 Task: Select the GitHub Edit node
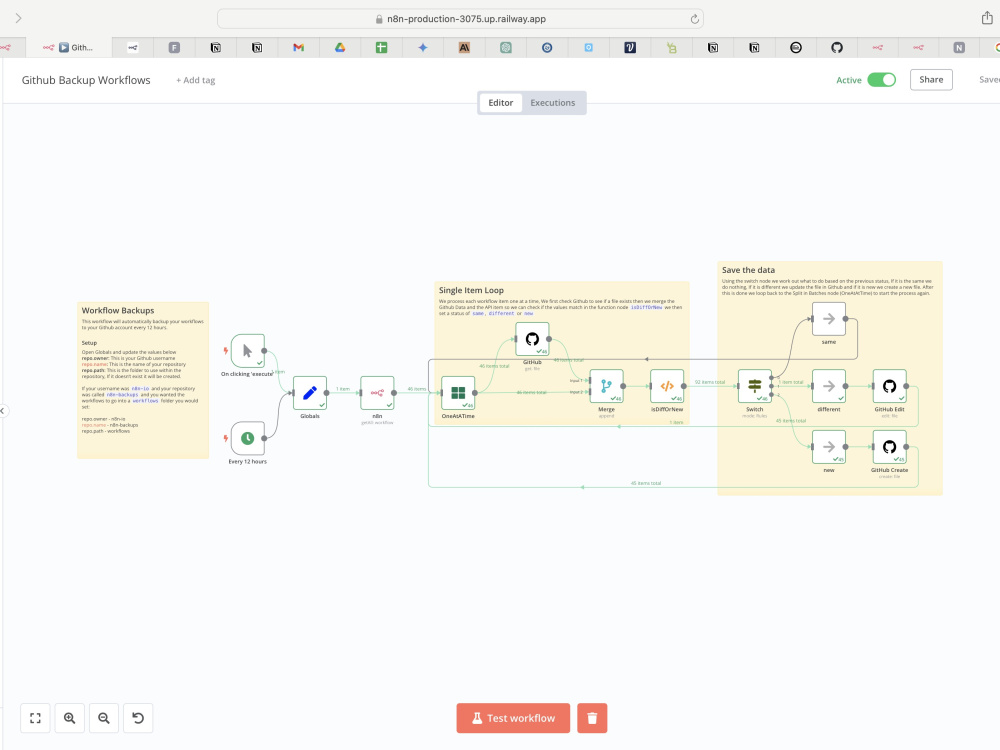(889, 386)
